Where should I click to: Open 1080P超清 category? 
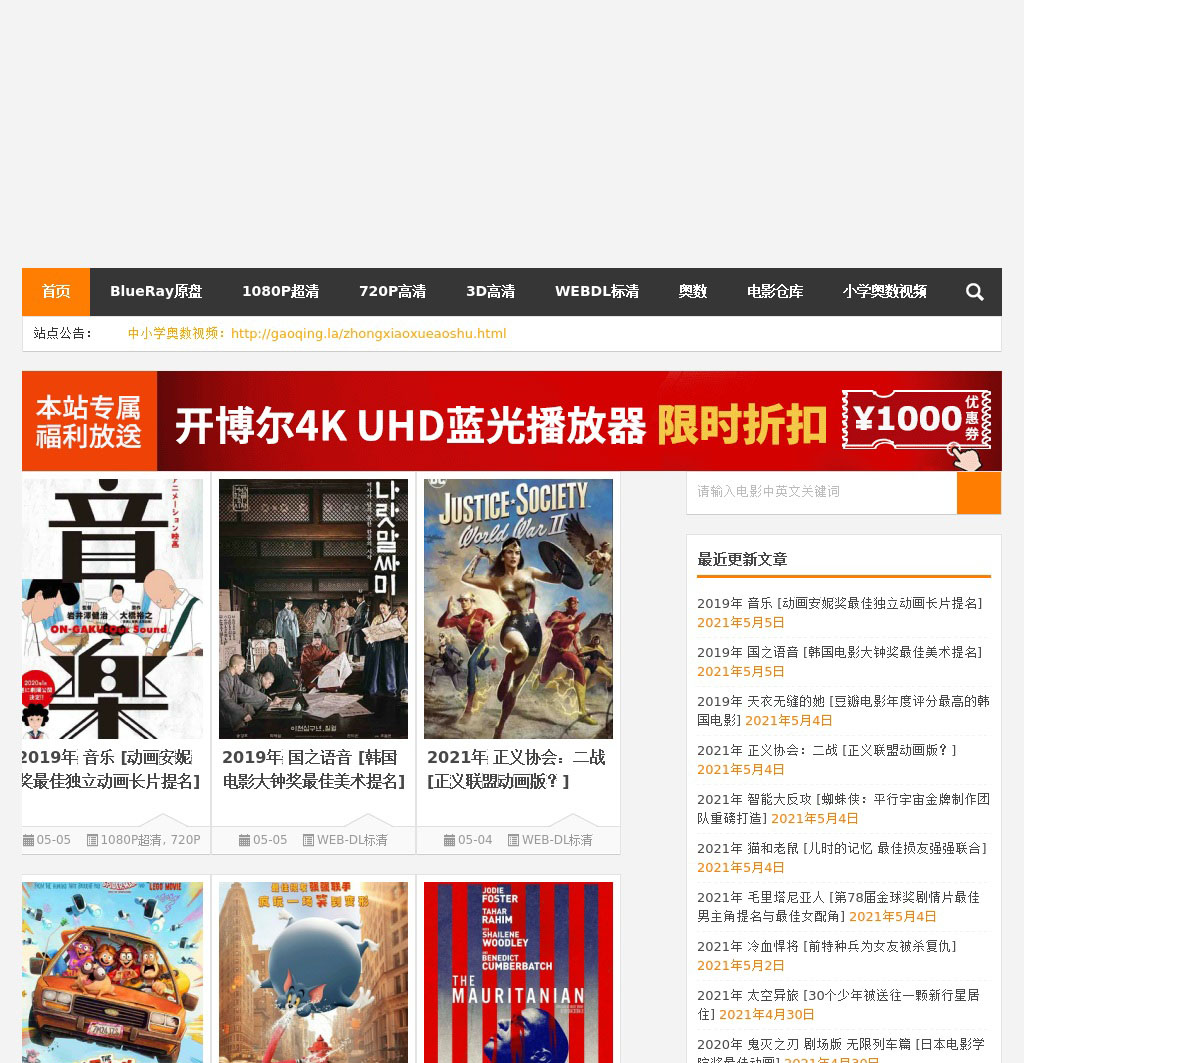coord(280,292)
